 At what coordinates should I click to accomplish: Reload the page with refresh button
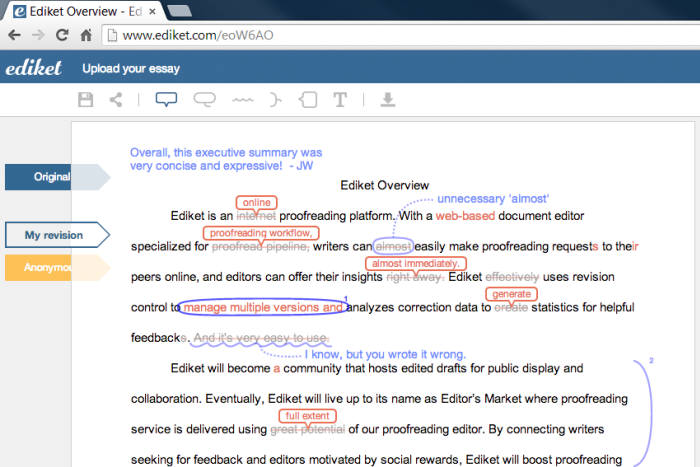point(62,35)
